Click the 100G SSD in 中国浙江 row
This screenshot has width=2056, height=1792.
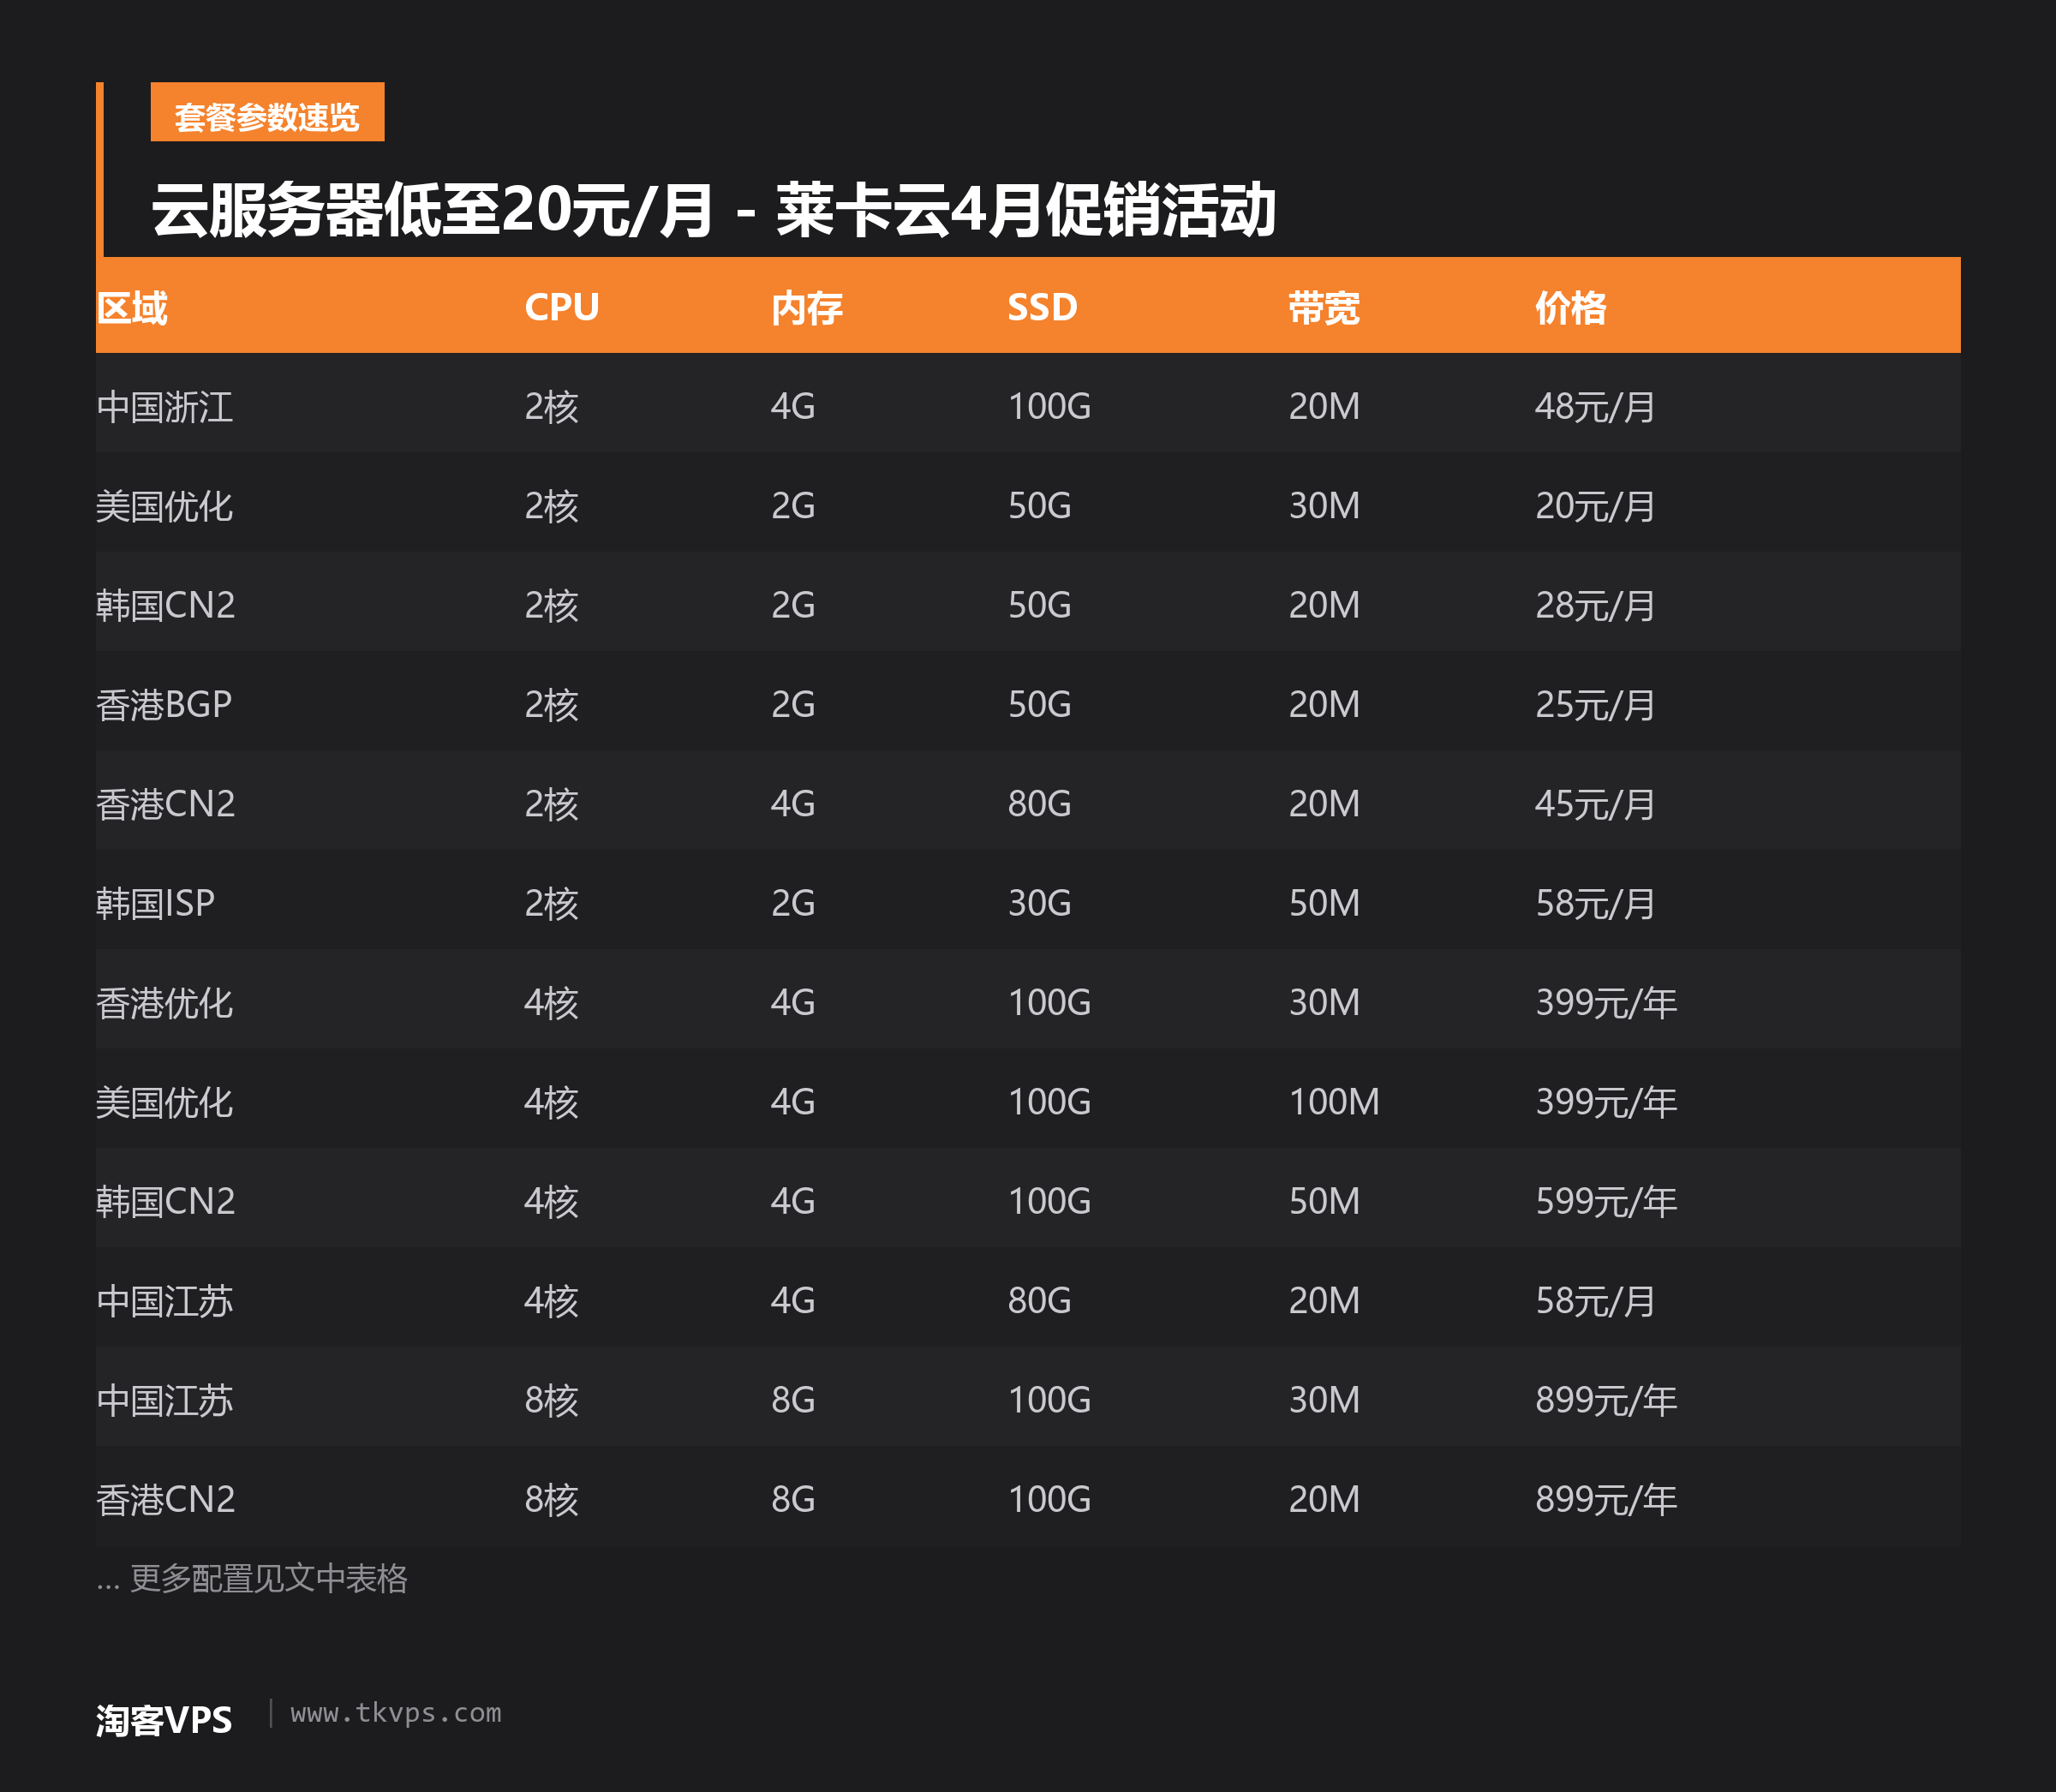coord(1049,407)
